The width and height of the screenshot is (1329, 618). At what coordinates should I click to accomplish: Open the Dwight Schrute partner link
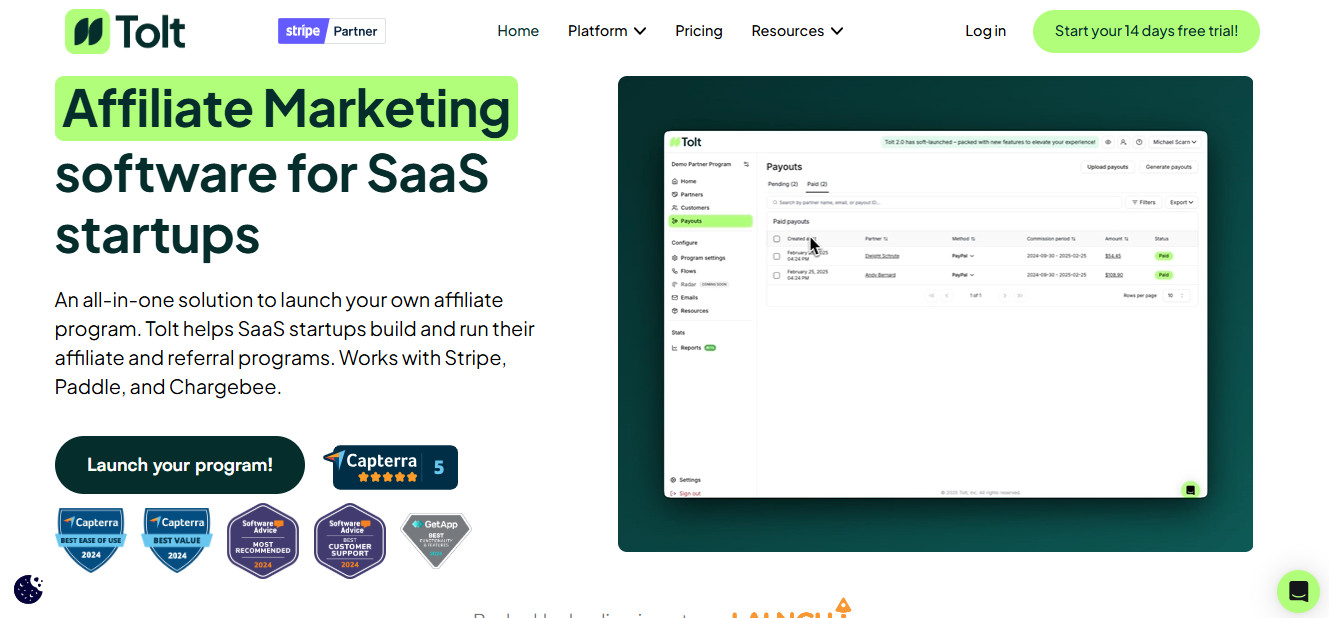click(x=882, y=256)
